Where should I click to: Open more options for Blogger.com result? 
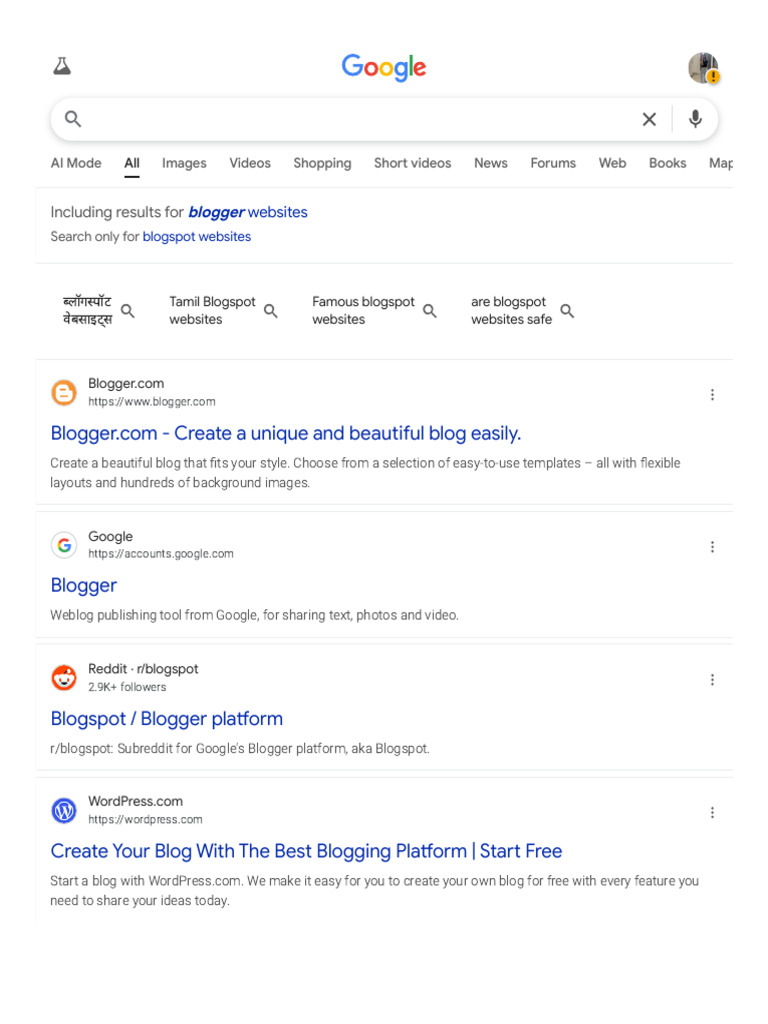(x=712, y=395)
